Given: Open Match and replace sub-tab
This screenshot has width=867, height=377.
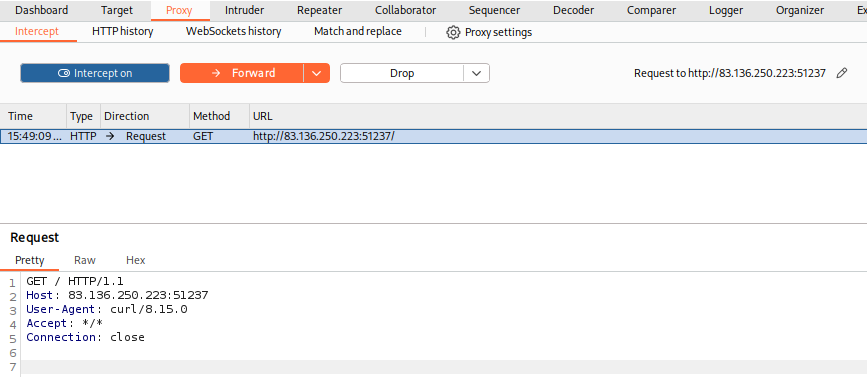Looking at the screenshot, I should (x=358, y=32).
